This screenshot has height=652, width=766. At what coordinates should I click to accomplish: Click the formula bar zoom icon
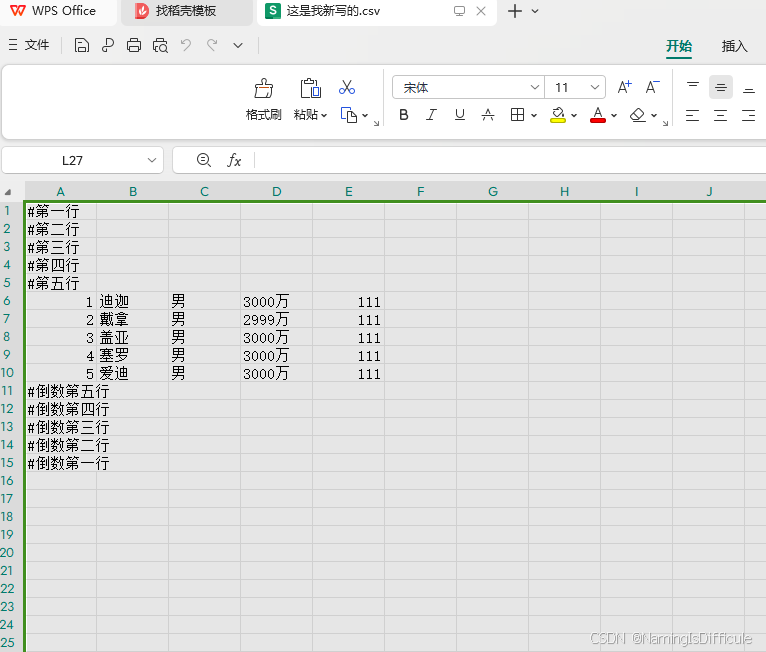coord(204,160)
